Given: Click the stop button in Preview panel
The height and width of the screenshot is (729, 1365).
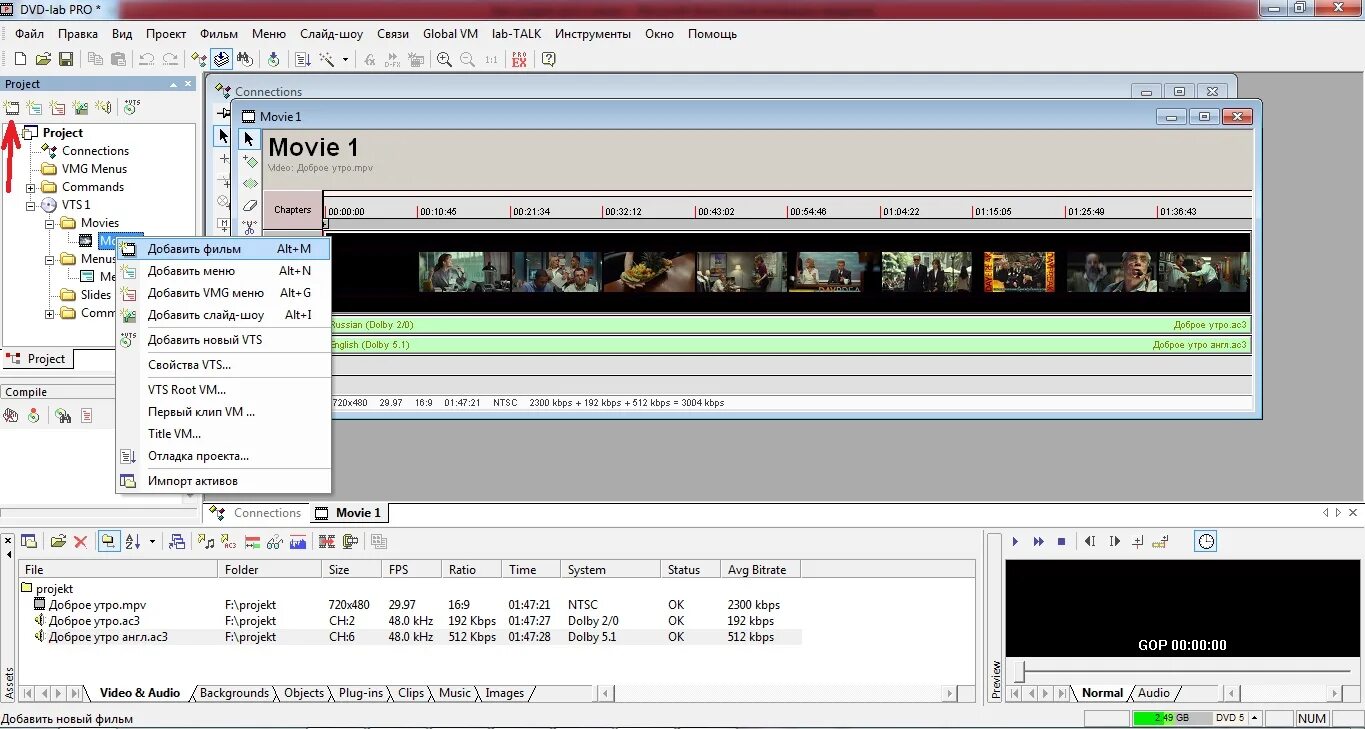Looking at the screenshot, I should coord(1061,541).
